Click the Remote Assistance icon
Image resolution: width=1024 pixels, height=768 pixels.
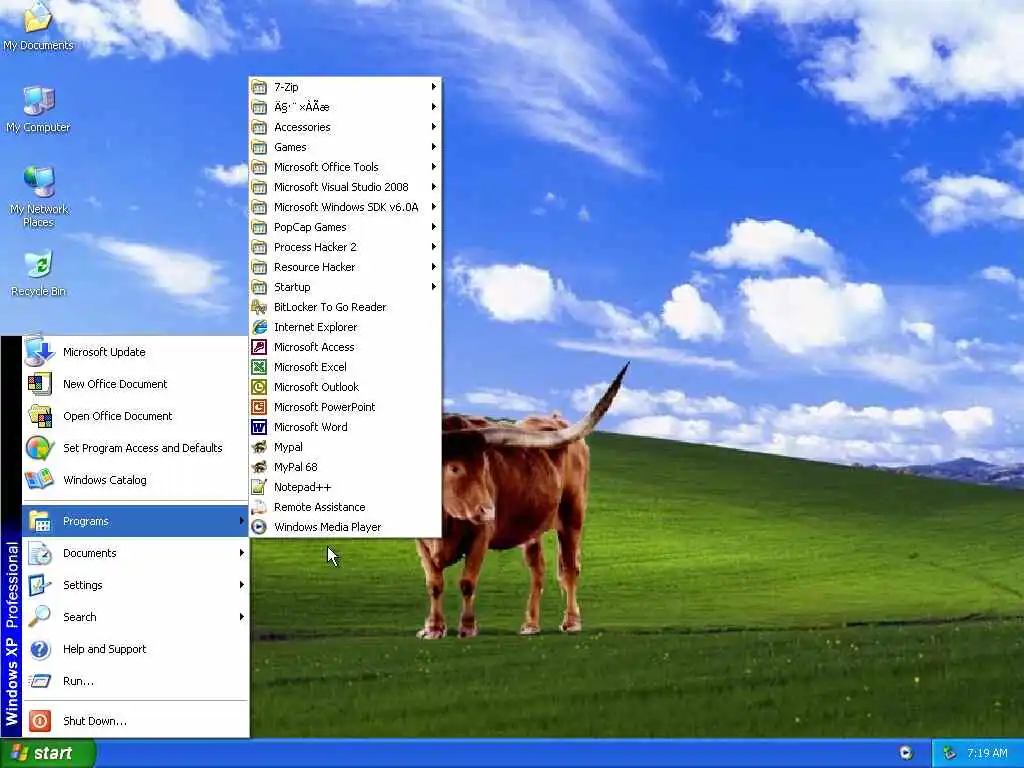point(259,507)
